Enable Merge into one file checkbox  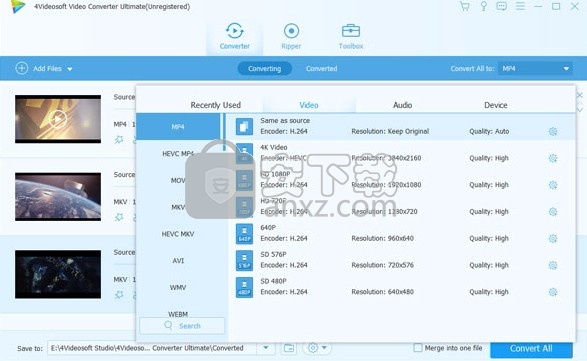(x=417, y=348)
